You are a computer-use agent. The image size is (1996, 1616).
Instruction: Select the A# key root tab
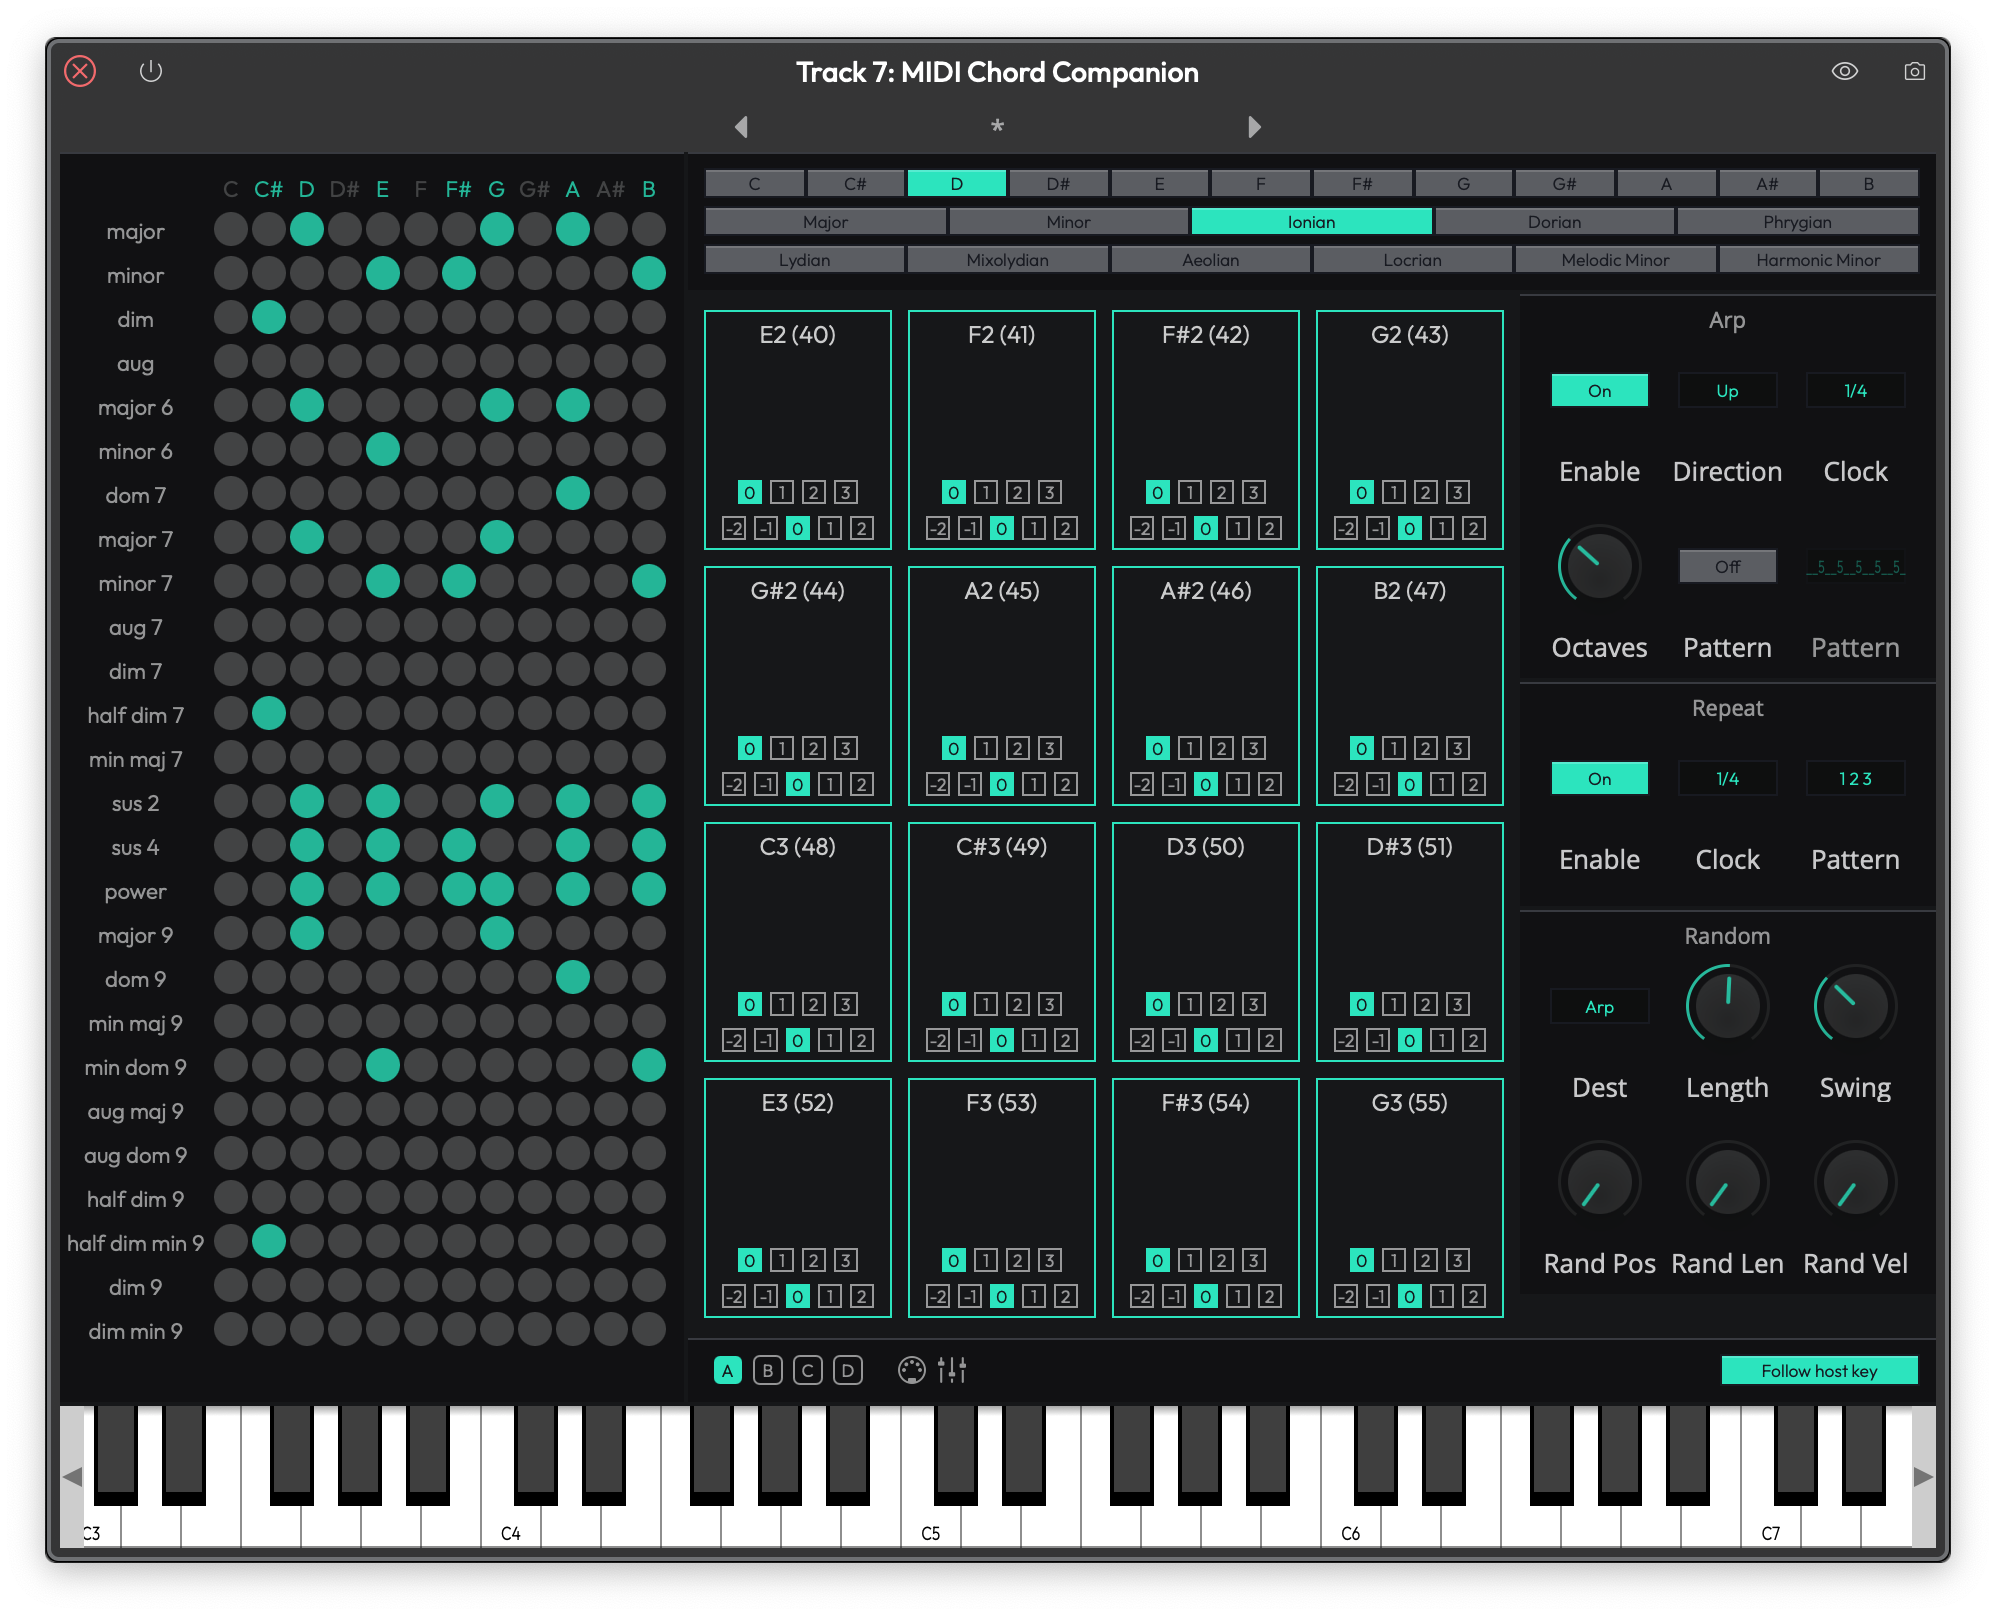(x=1767, y=183)
